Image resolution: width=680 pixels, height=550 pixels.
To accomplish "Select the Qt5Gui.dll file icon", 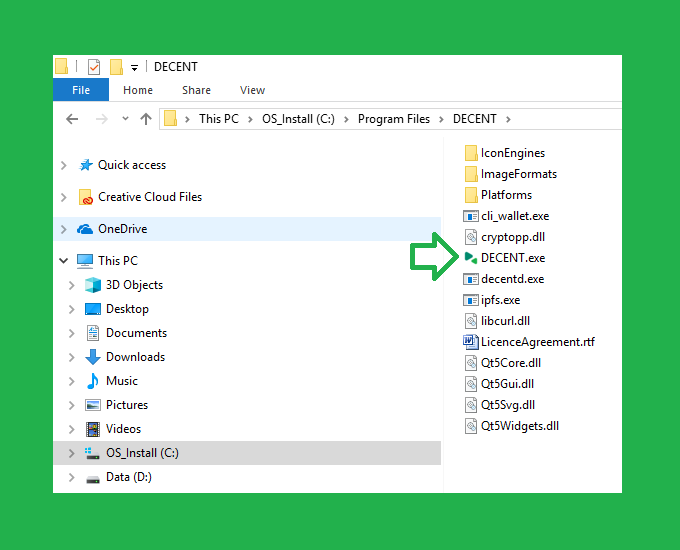I will (471, 384).
